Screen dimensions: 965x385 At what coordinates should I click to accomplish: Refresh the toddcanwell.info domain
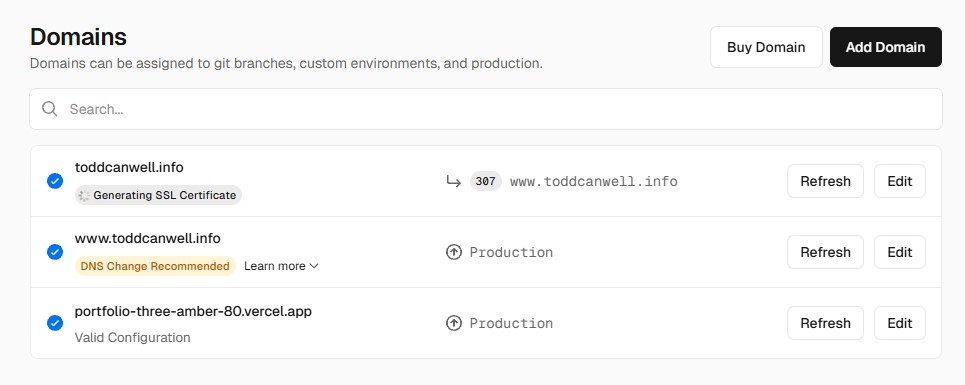[825, 181]
